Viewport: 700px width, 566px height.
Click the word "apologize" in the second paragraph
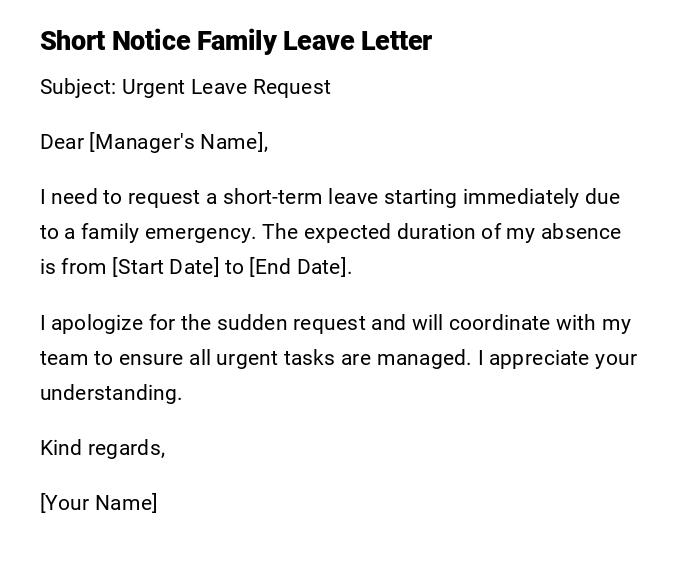click(95, 323)
